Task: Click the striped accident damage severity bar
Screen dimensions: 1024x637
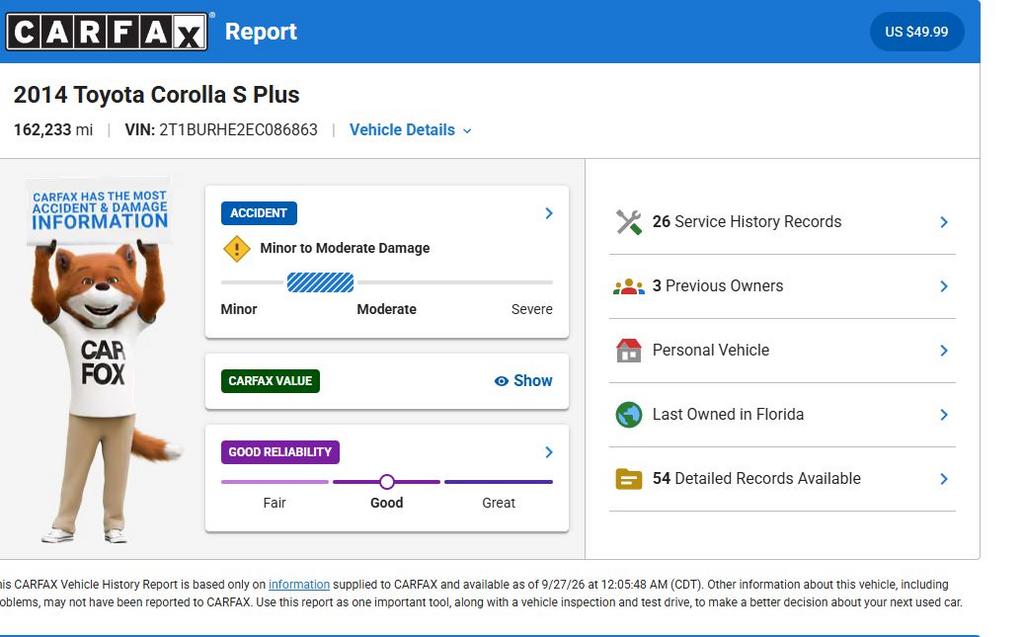Action: click(x=320, y=283)
